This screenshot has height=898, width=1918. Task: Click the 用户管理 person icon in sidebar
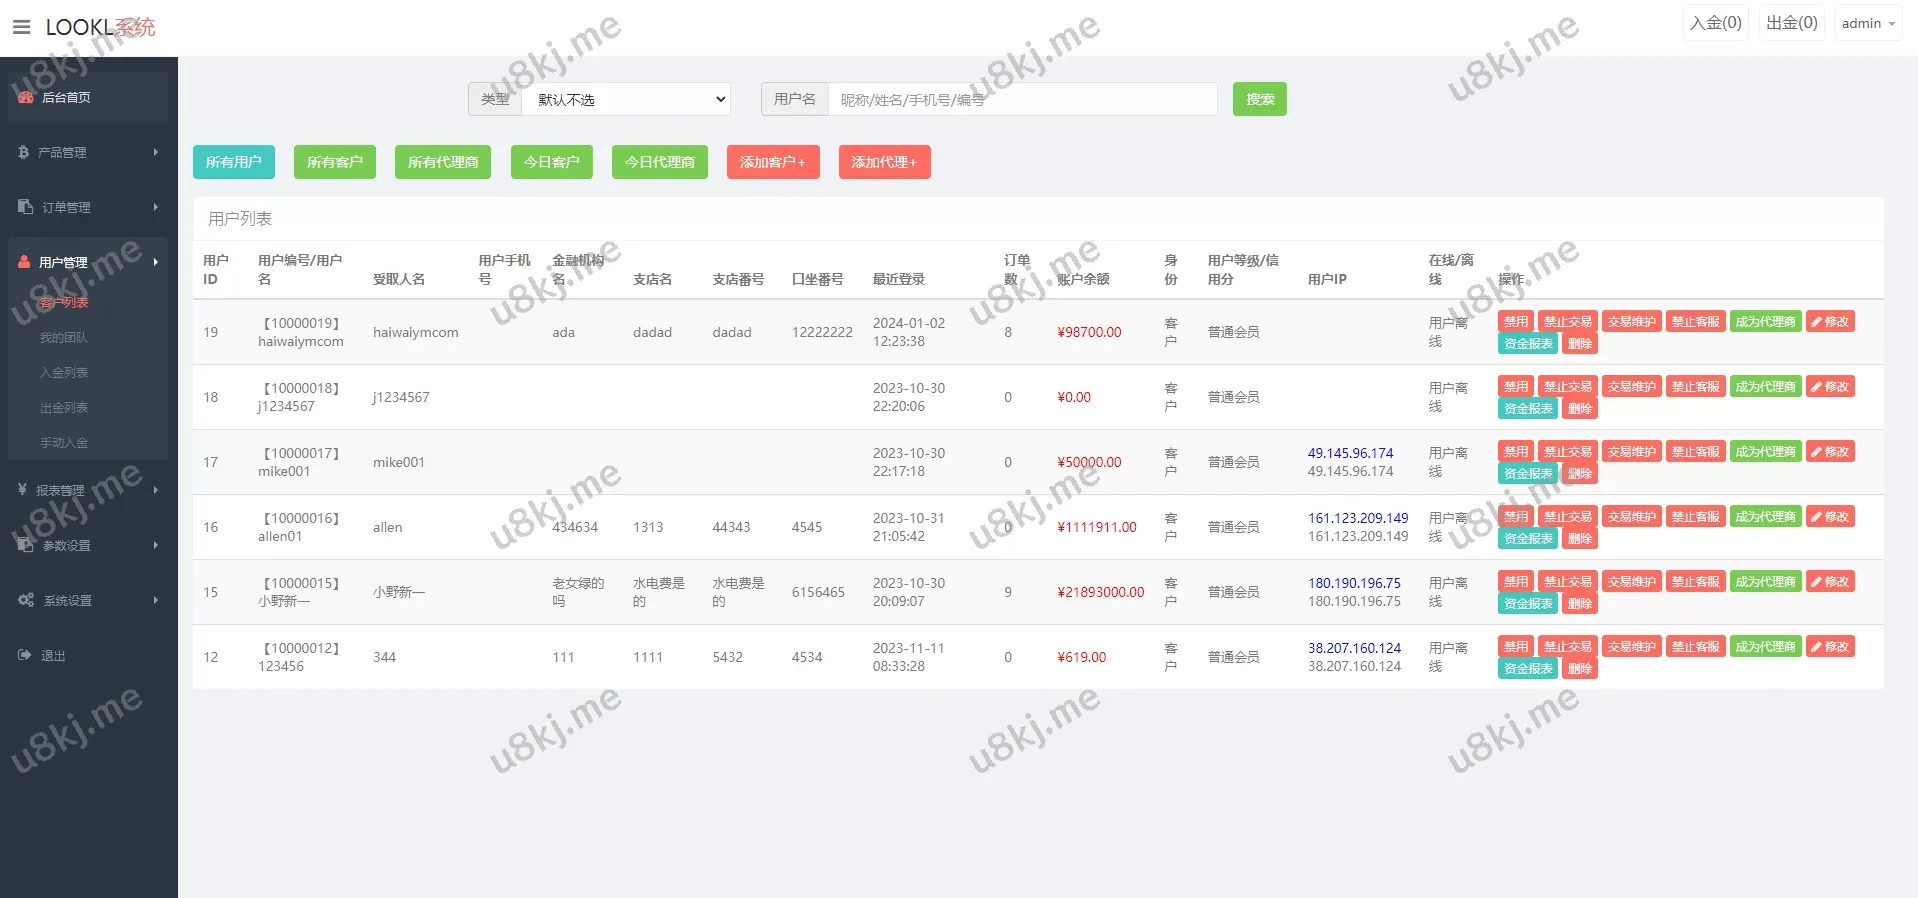24,262
